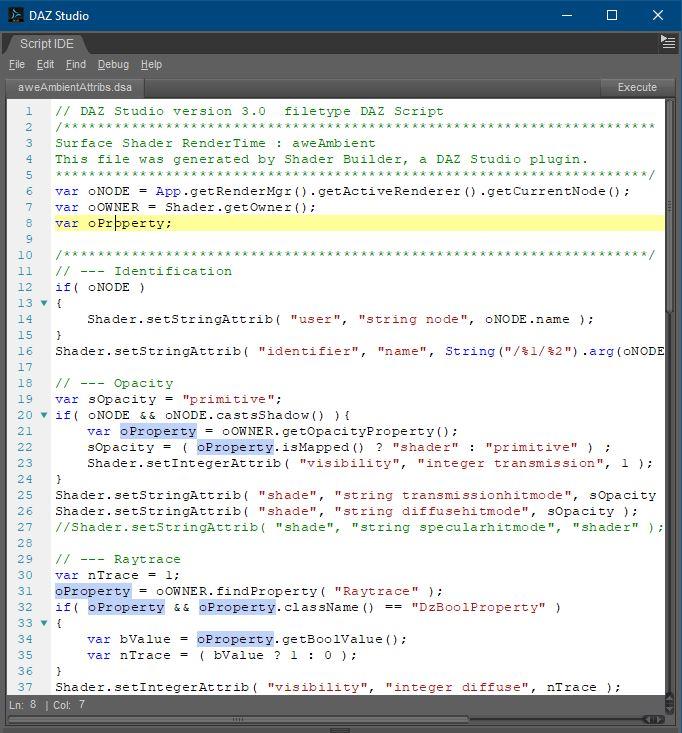682x733 pixels.
Task: Minimize the DAZ Studio window
Action: tap(567, 15)
